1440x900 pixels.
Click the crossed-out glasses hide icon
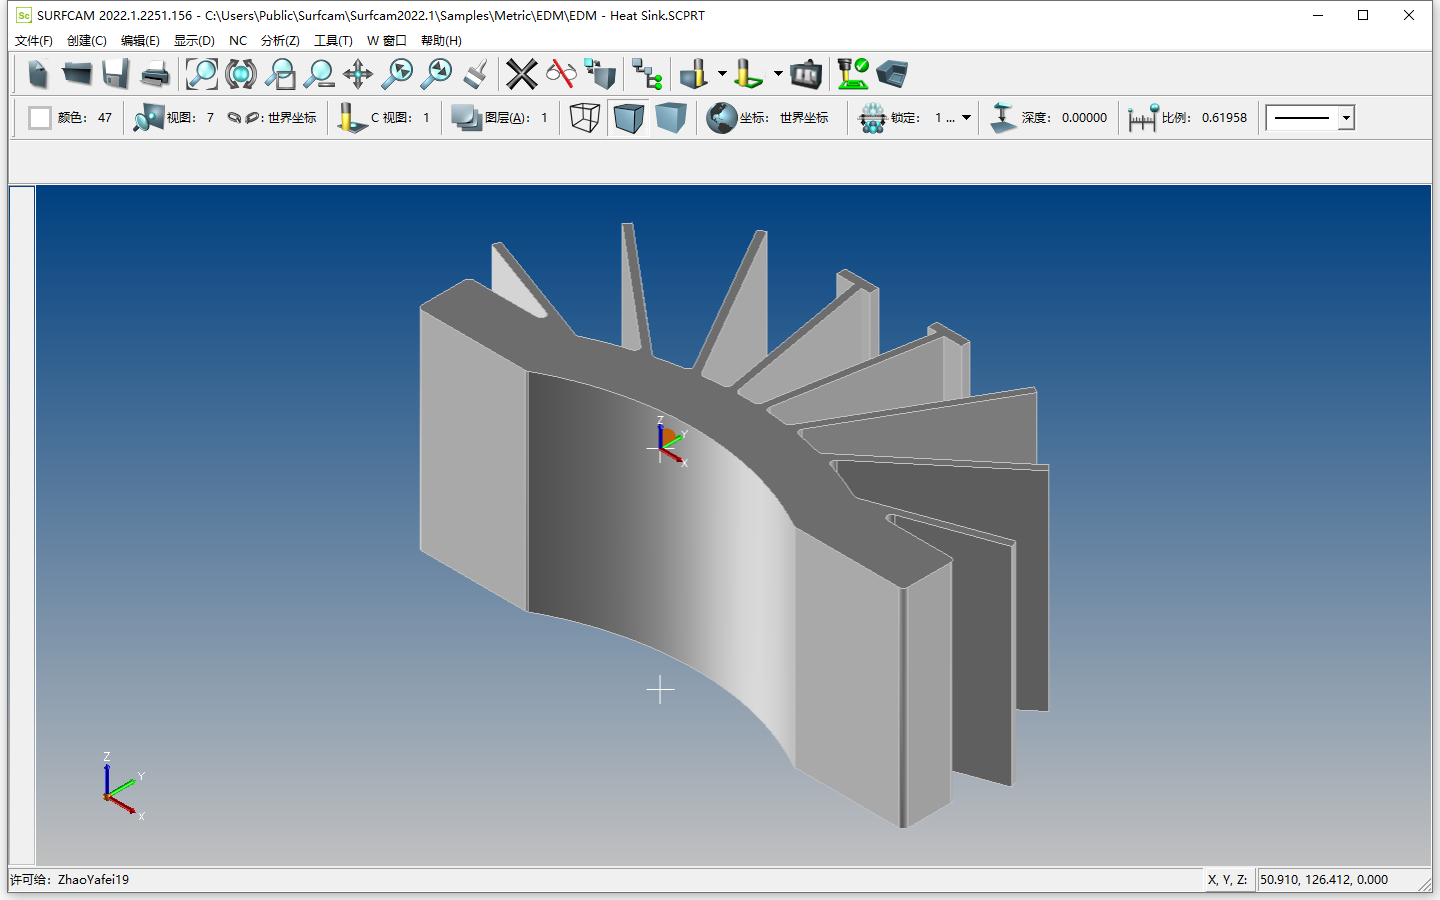pyautogui.click(x=561, y=74)
